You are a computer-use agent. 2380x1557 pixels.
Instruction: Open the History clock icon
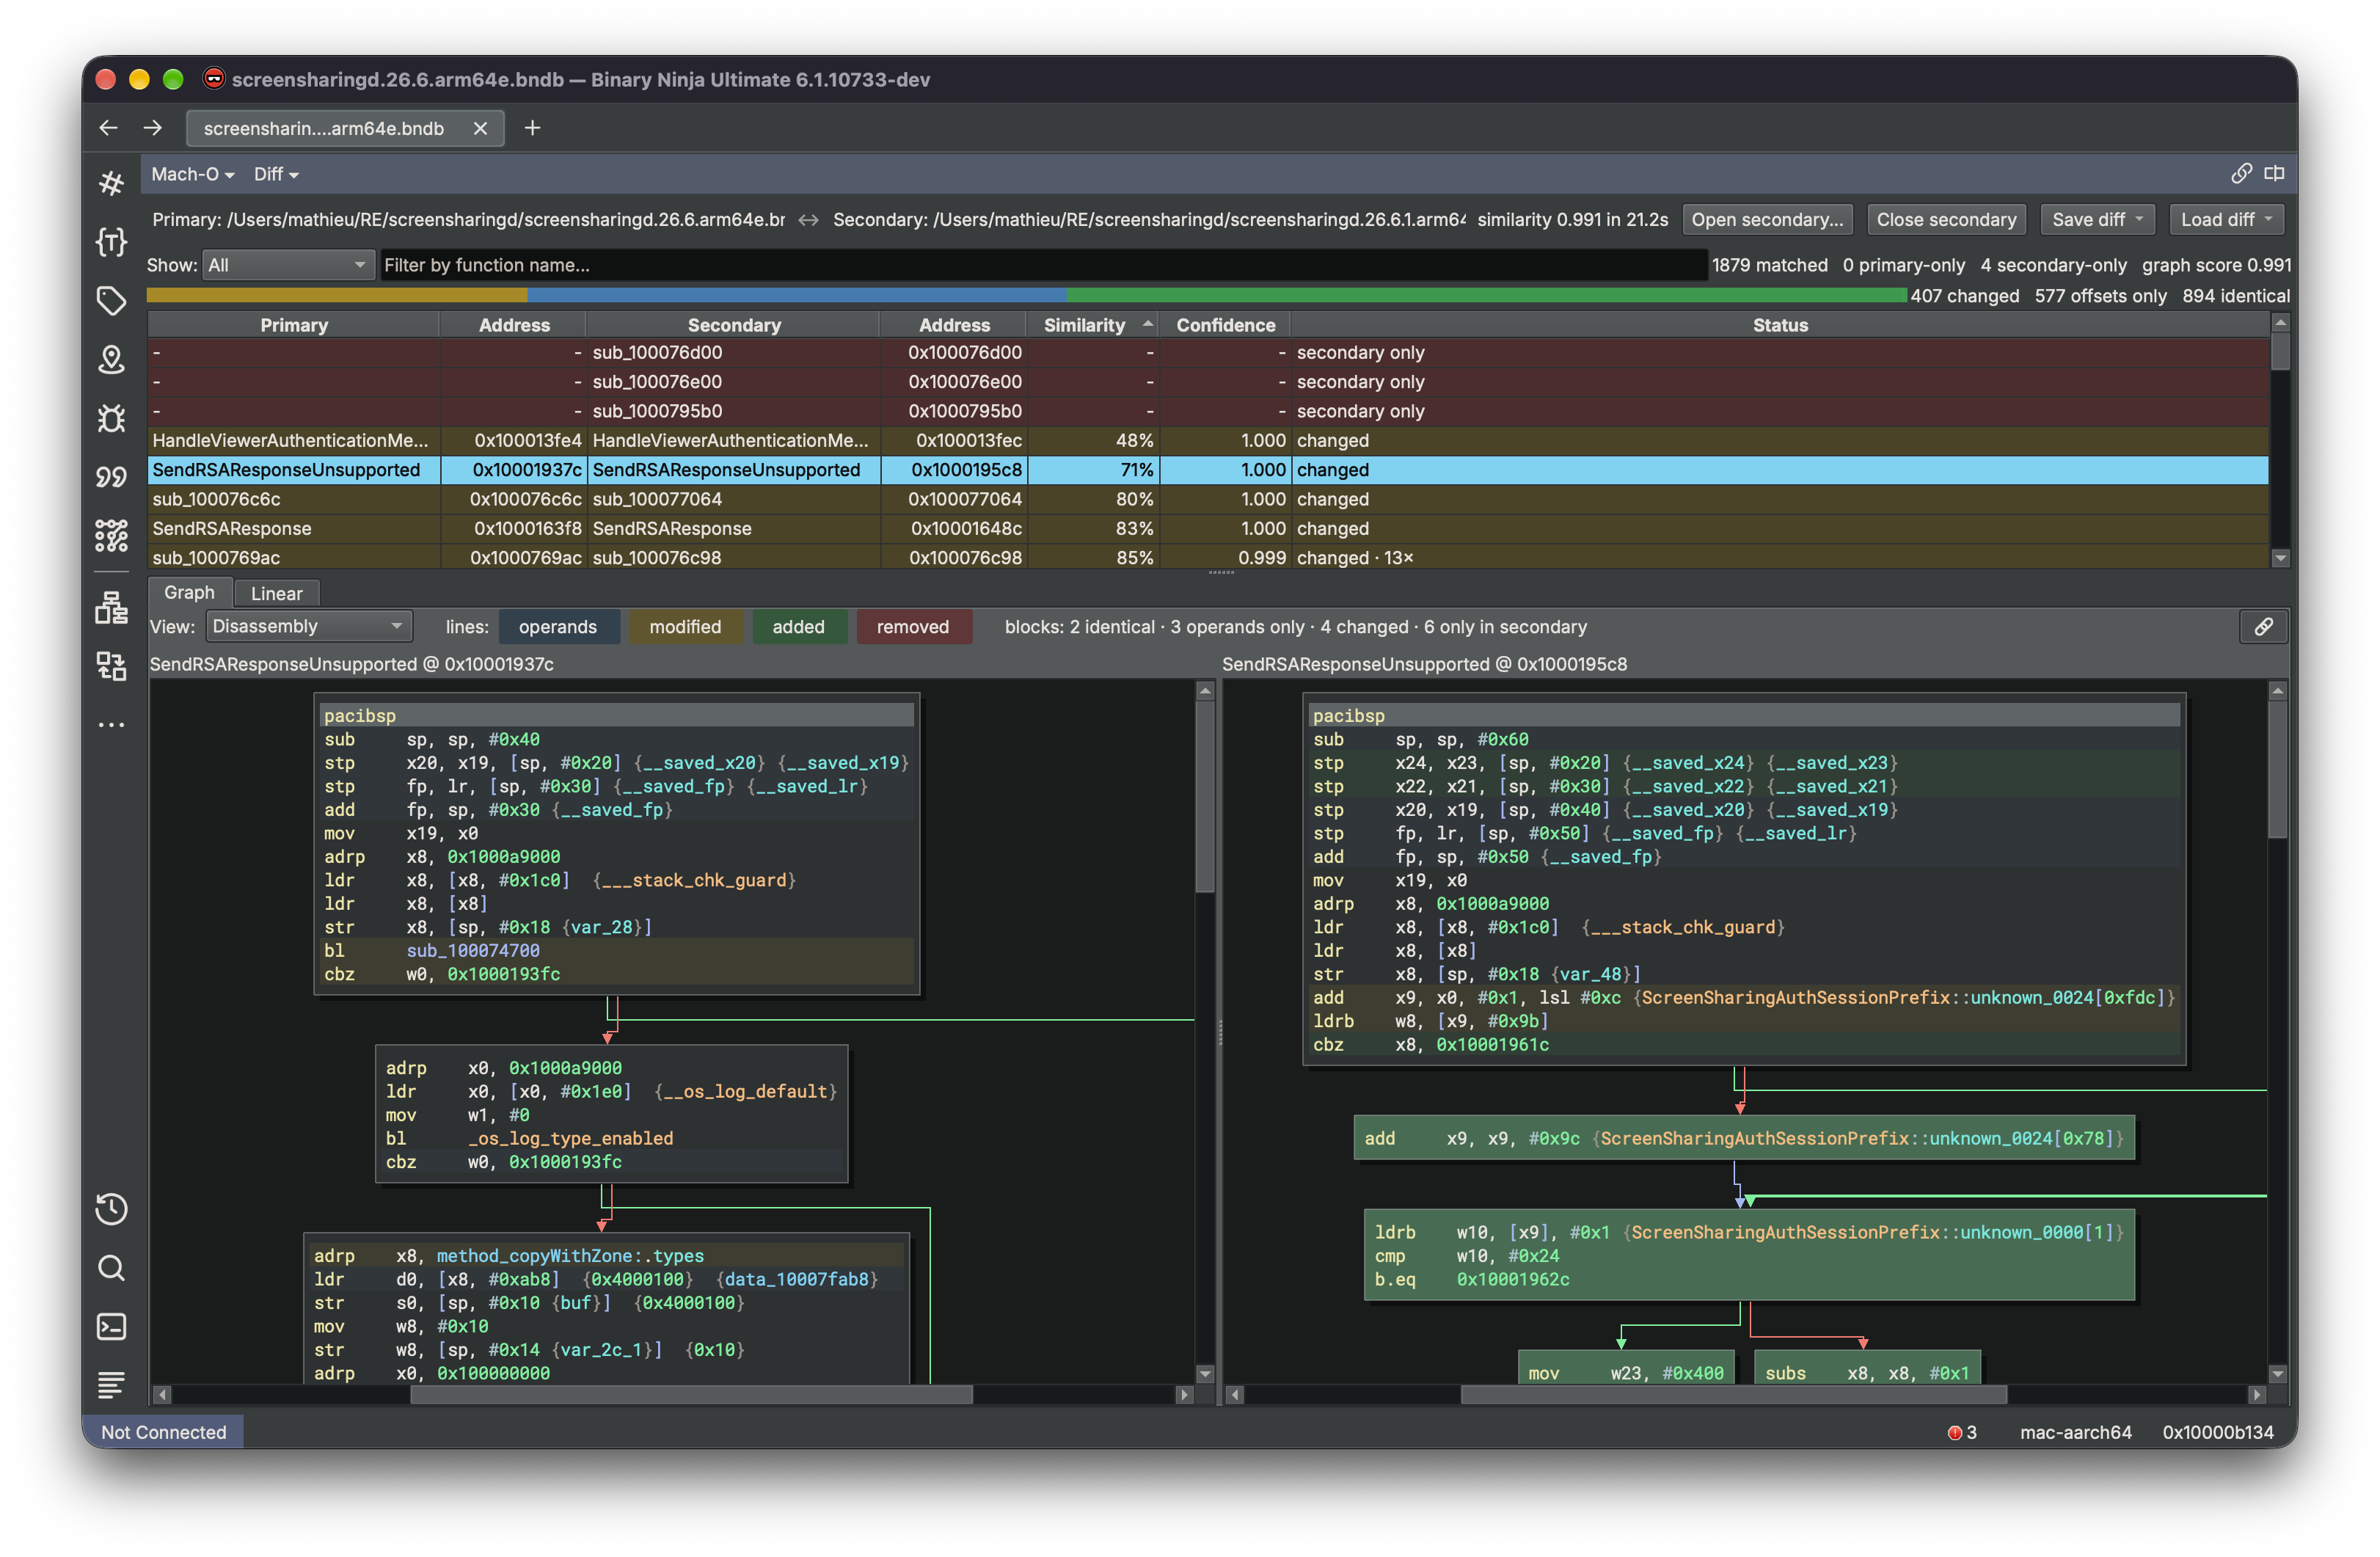pyautogui.click(x=111, y=1209)
